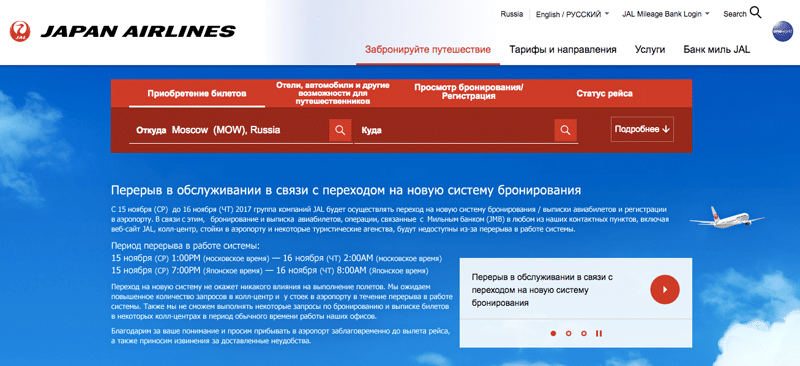Select the third carousel dot
800x366 pixels.
click(x=584, y=333)
